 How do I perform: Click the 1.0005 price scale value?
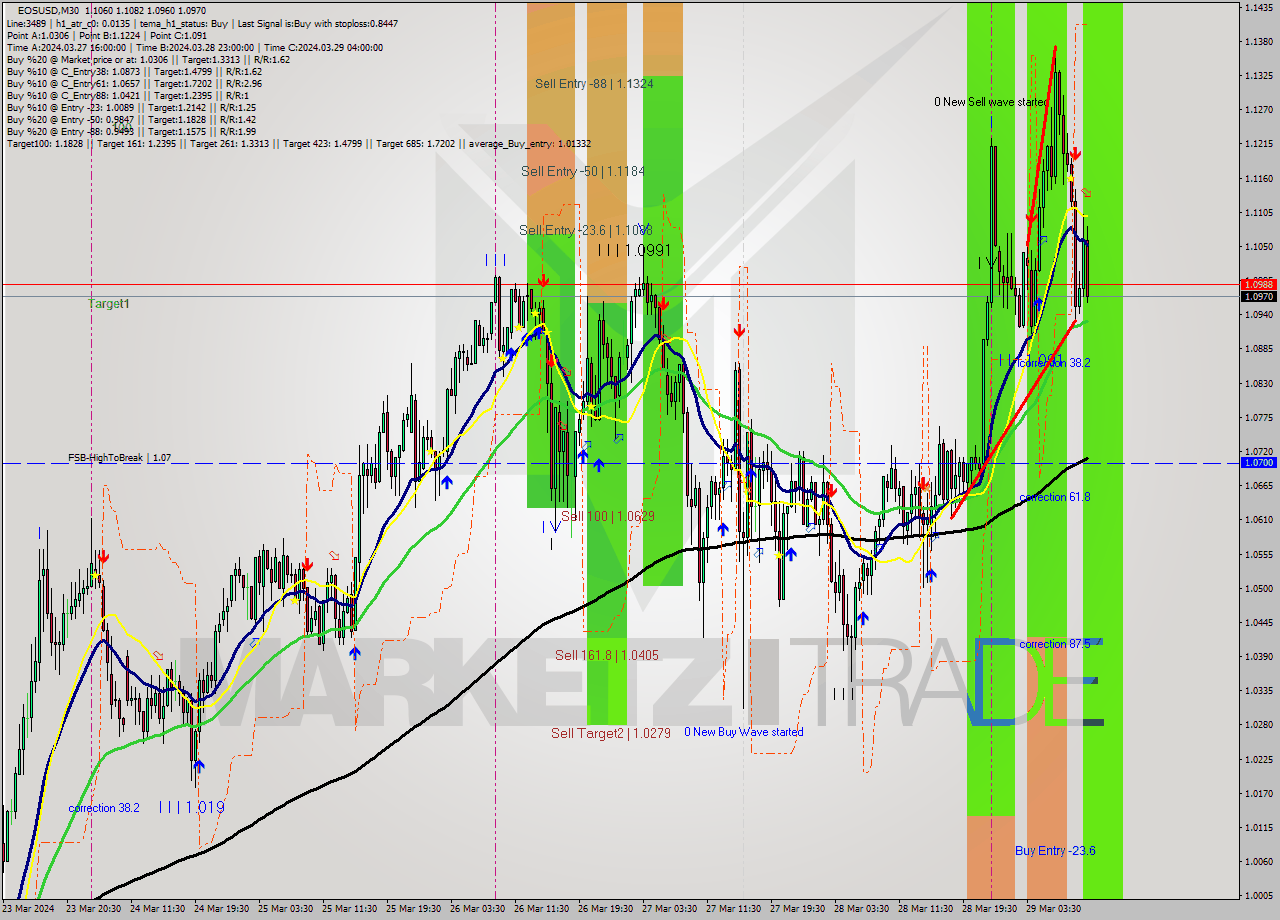(x=1258, y=895)
